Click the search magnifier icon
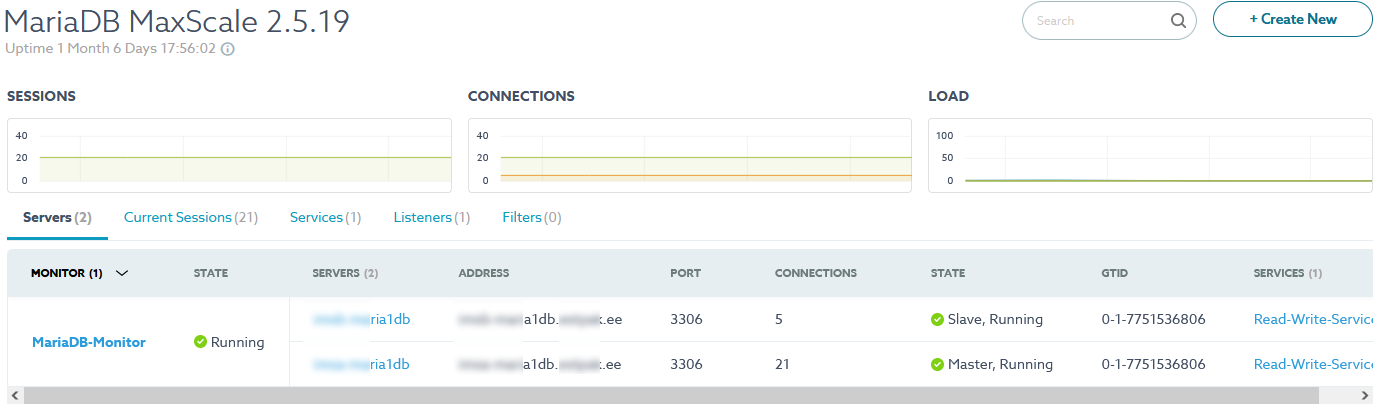Viewport: 1384px width, 414px height. click(x=1178, y=20)
